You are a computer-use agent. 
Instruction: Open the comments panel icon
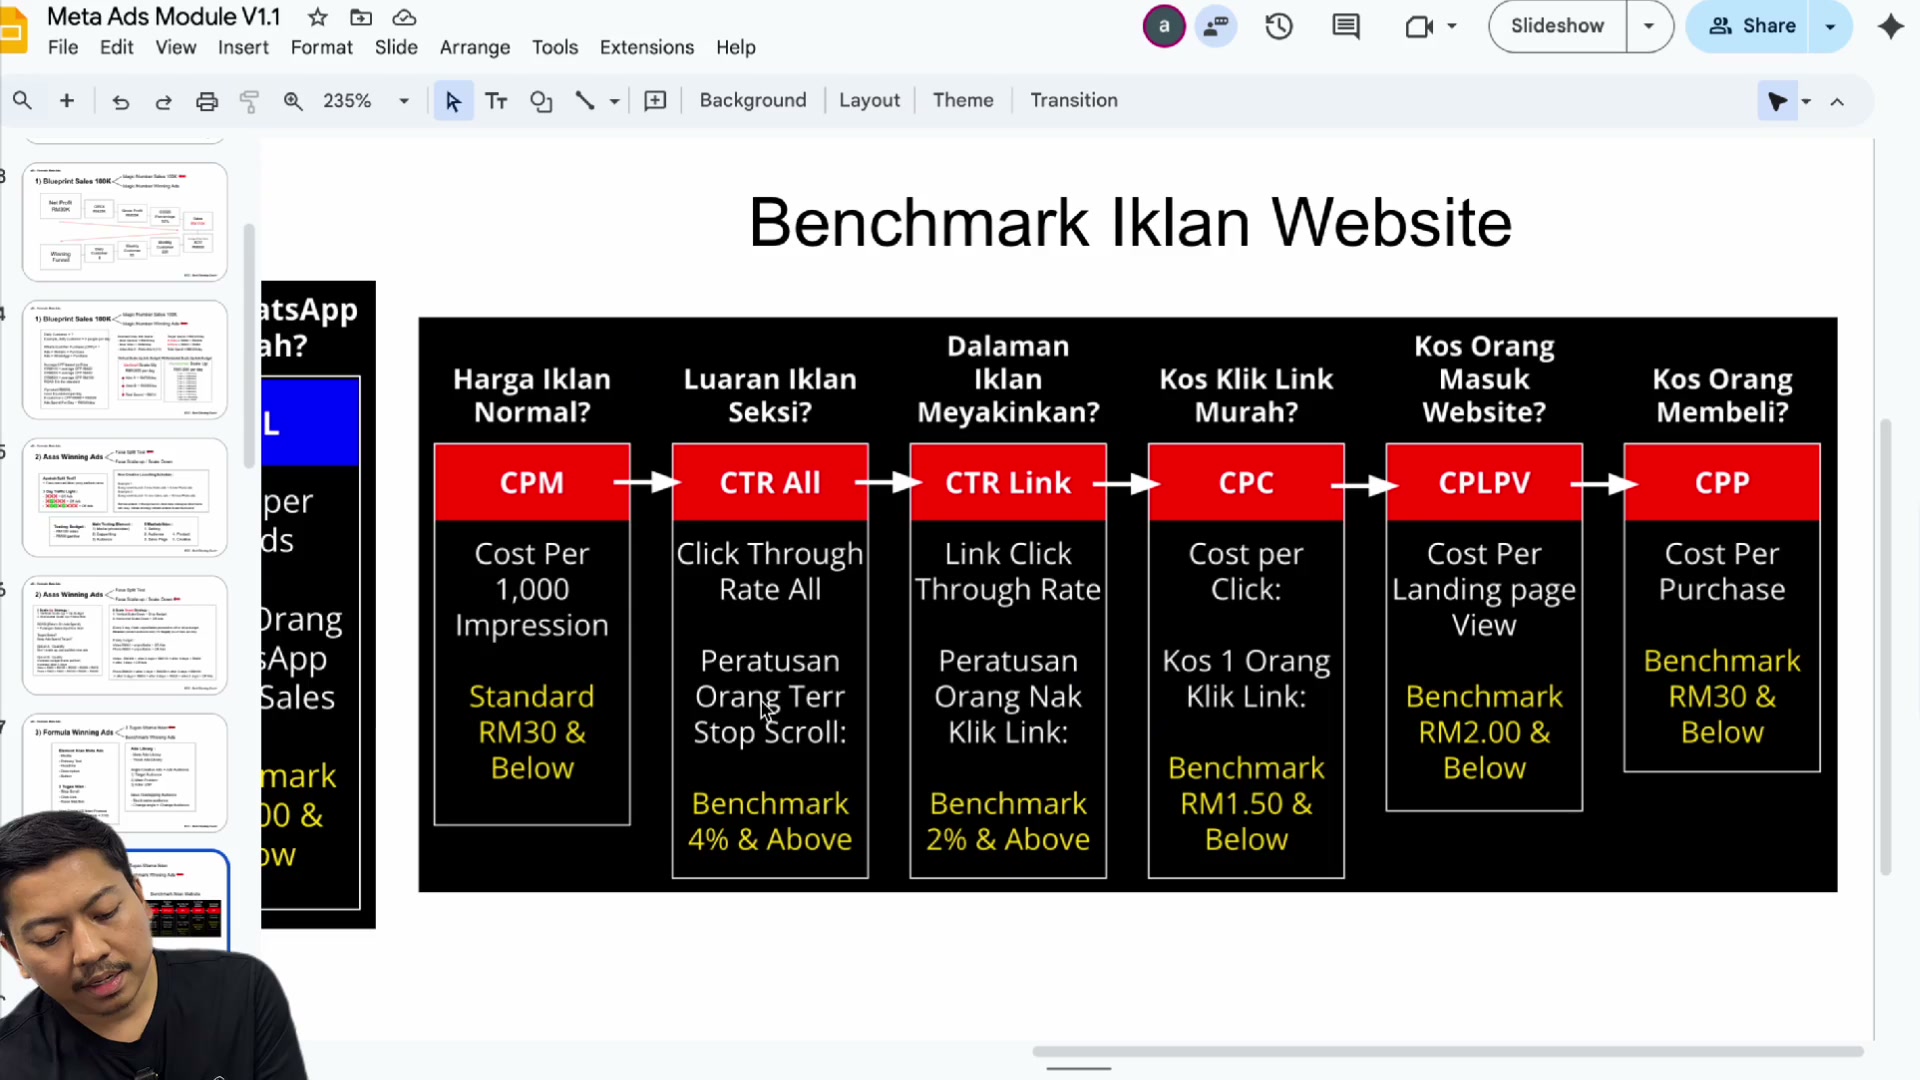(x=1346, y=26)
